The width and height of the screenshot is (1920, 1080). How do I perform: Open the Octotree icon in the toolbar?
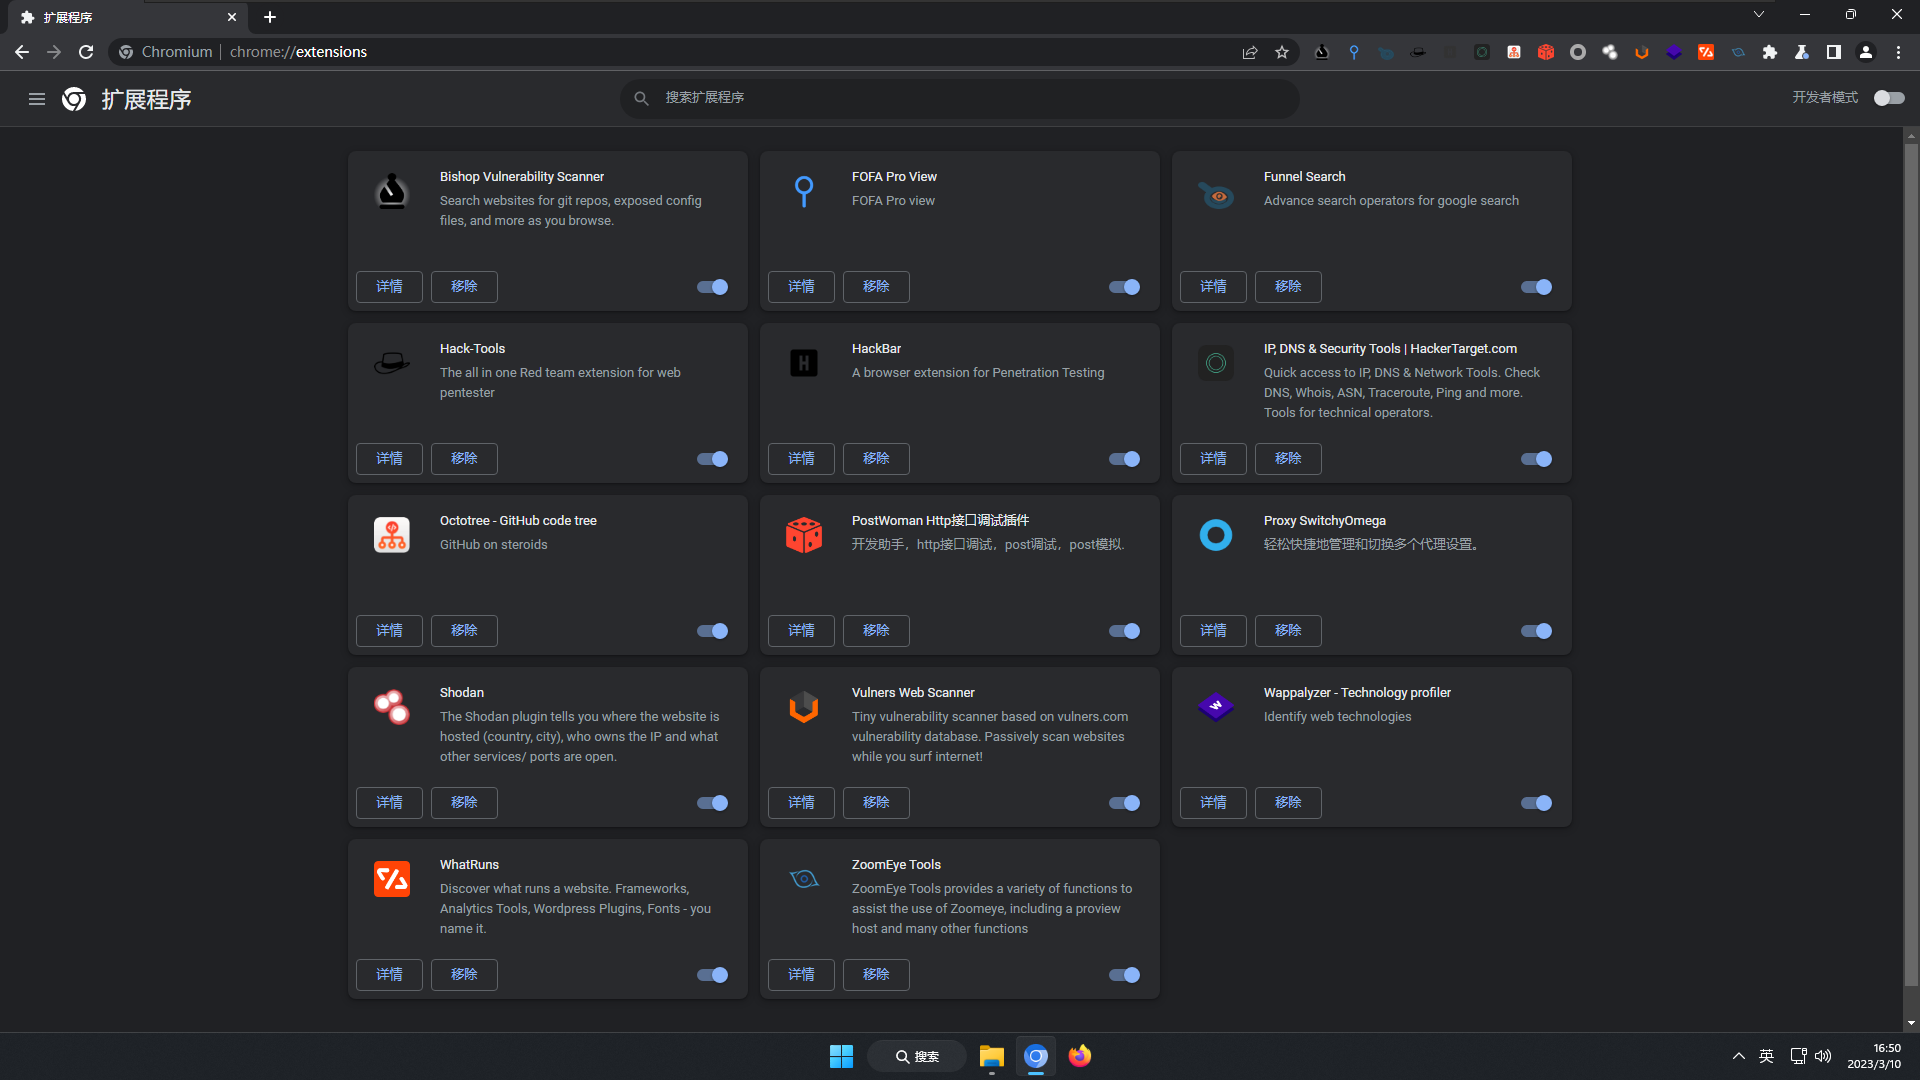(1514, 52)
